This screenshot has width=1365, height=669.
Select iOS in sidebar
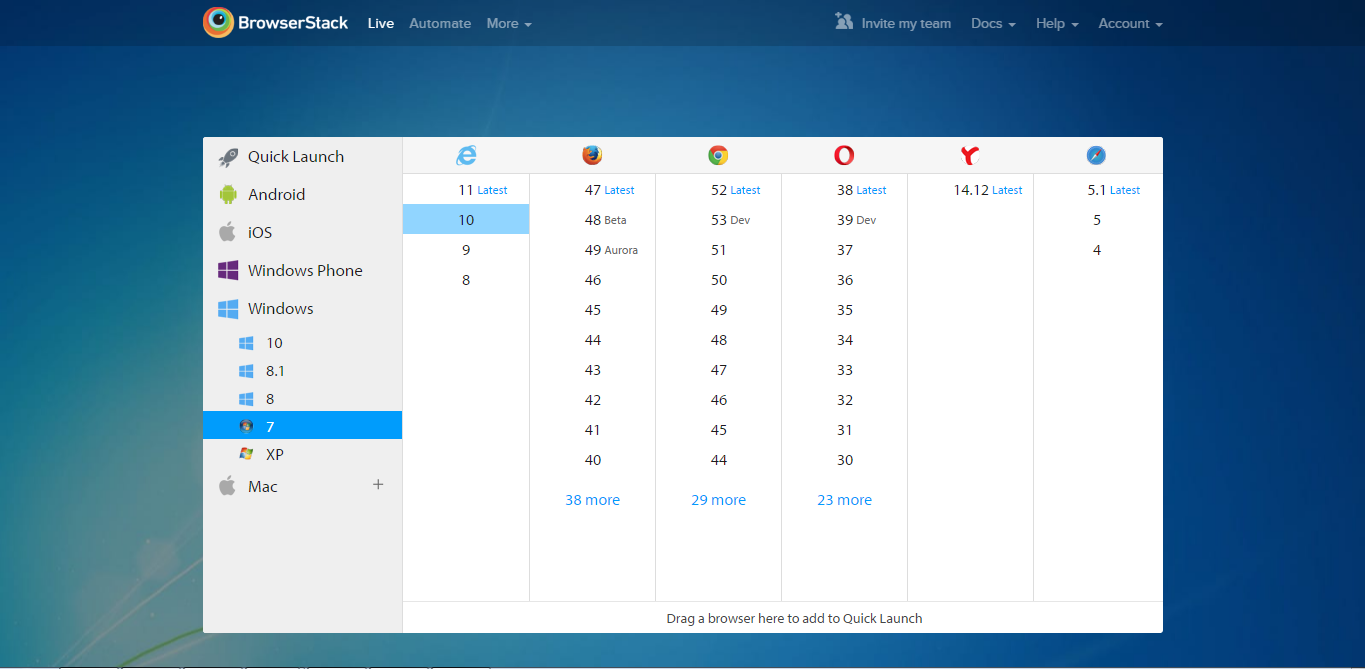(302, 232)
